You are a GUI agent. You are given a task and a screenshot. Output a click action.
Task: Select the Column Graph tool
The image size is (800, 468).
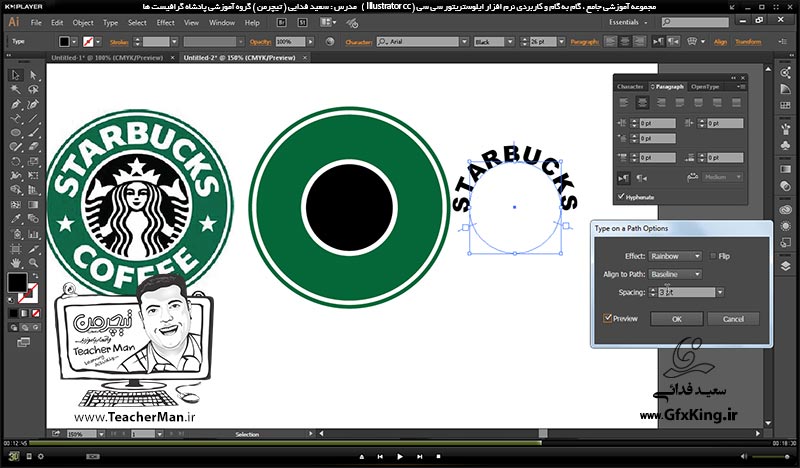(x=33, y=234)
